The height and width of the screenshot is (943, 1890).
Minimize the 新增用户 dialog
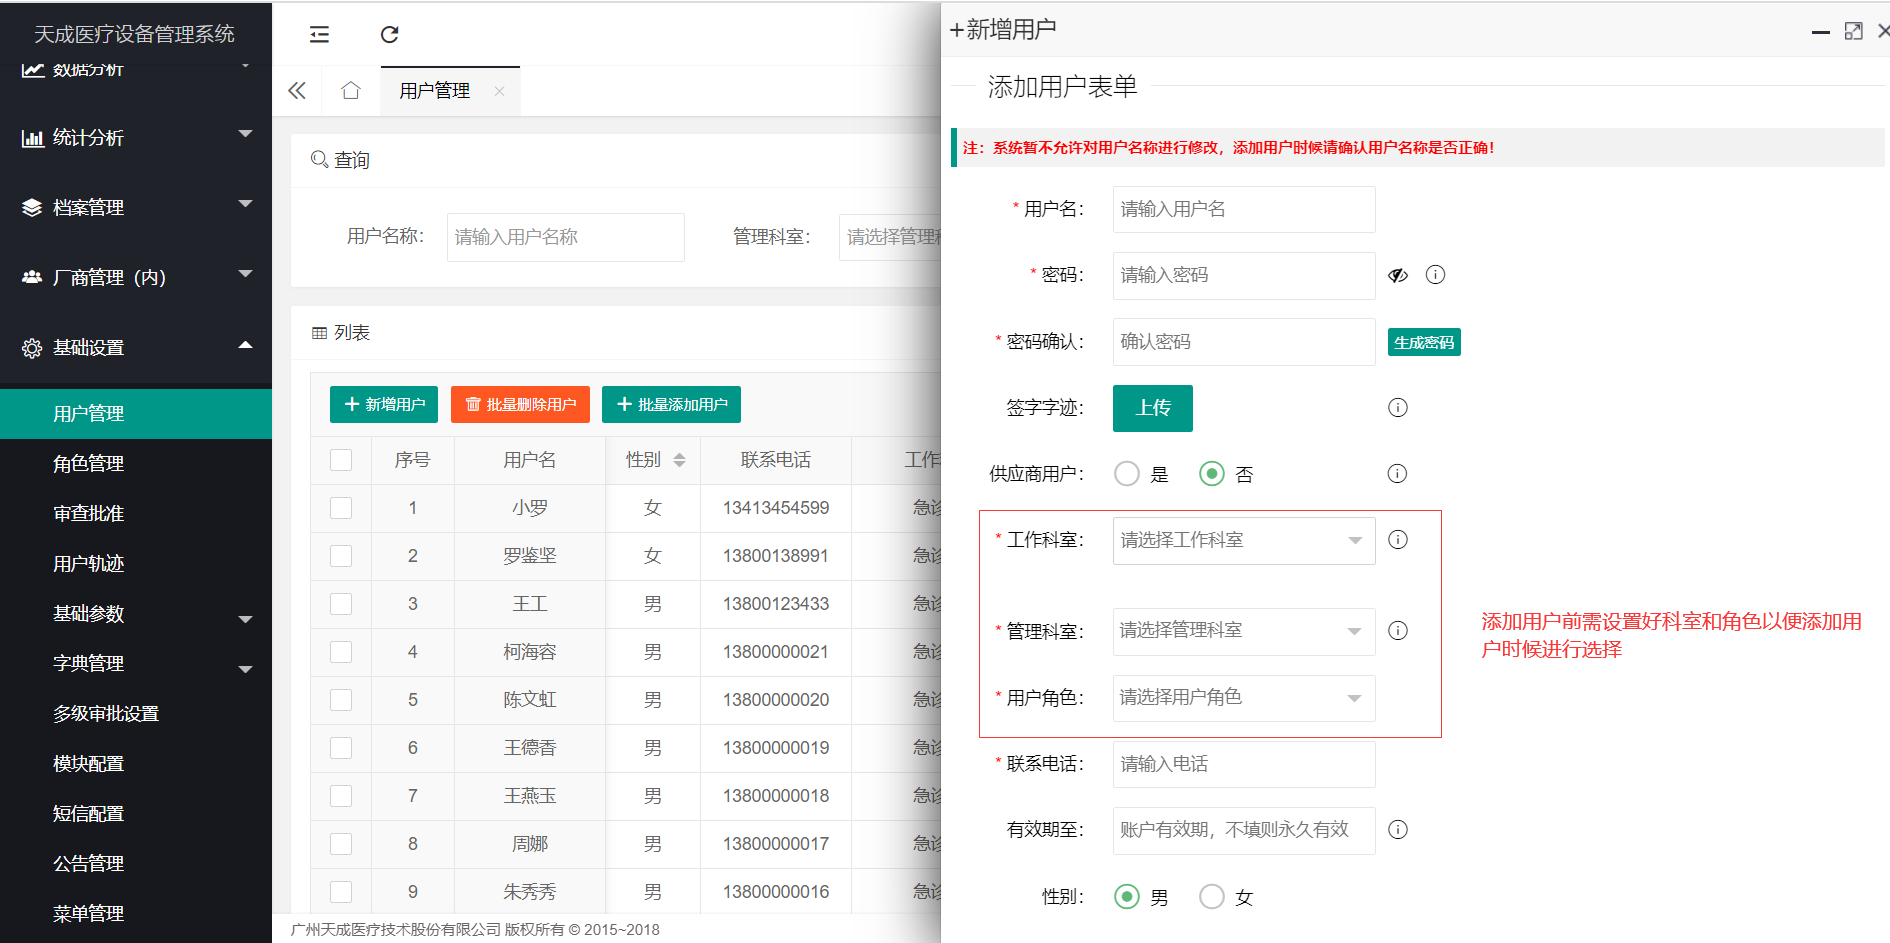tap(1821, 33)
